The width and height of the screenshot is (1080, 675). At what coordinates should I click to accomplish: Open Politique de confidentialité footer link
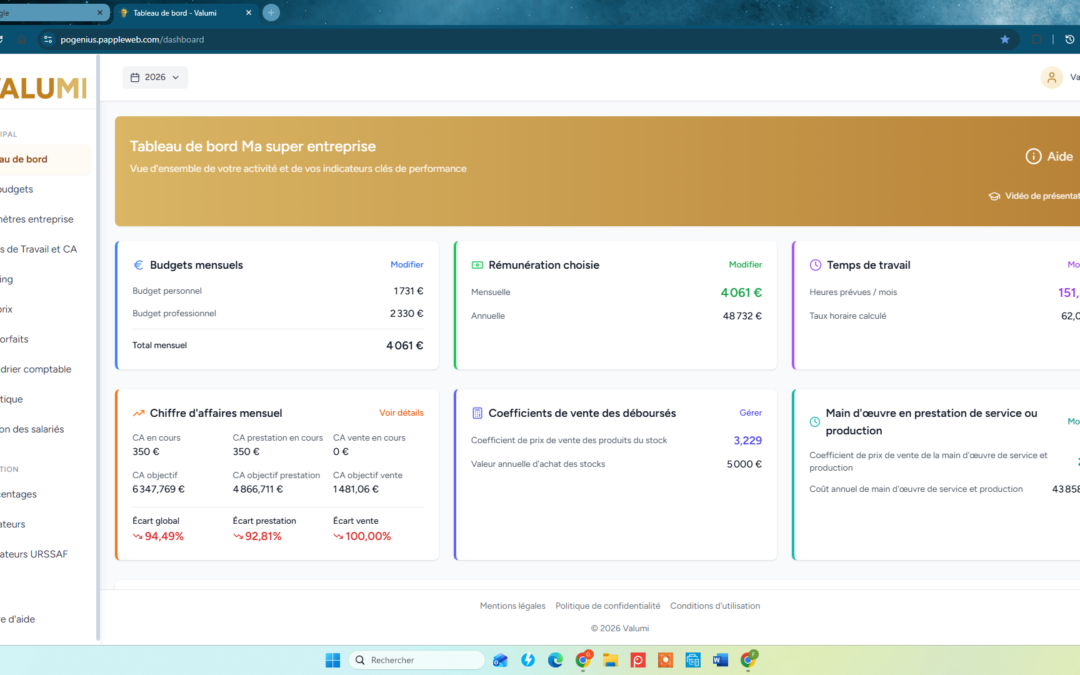608,606
